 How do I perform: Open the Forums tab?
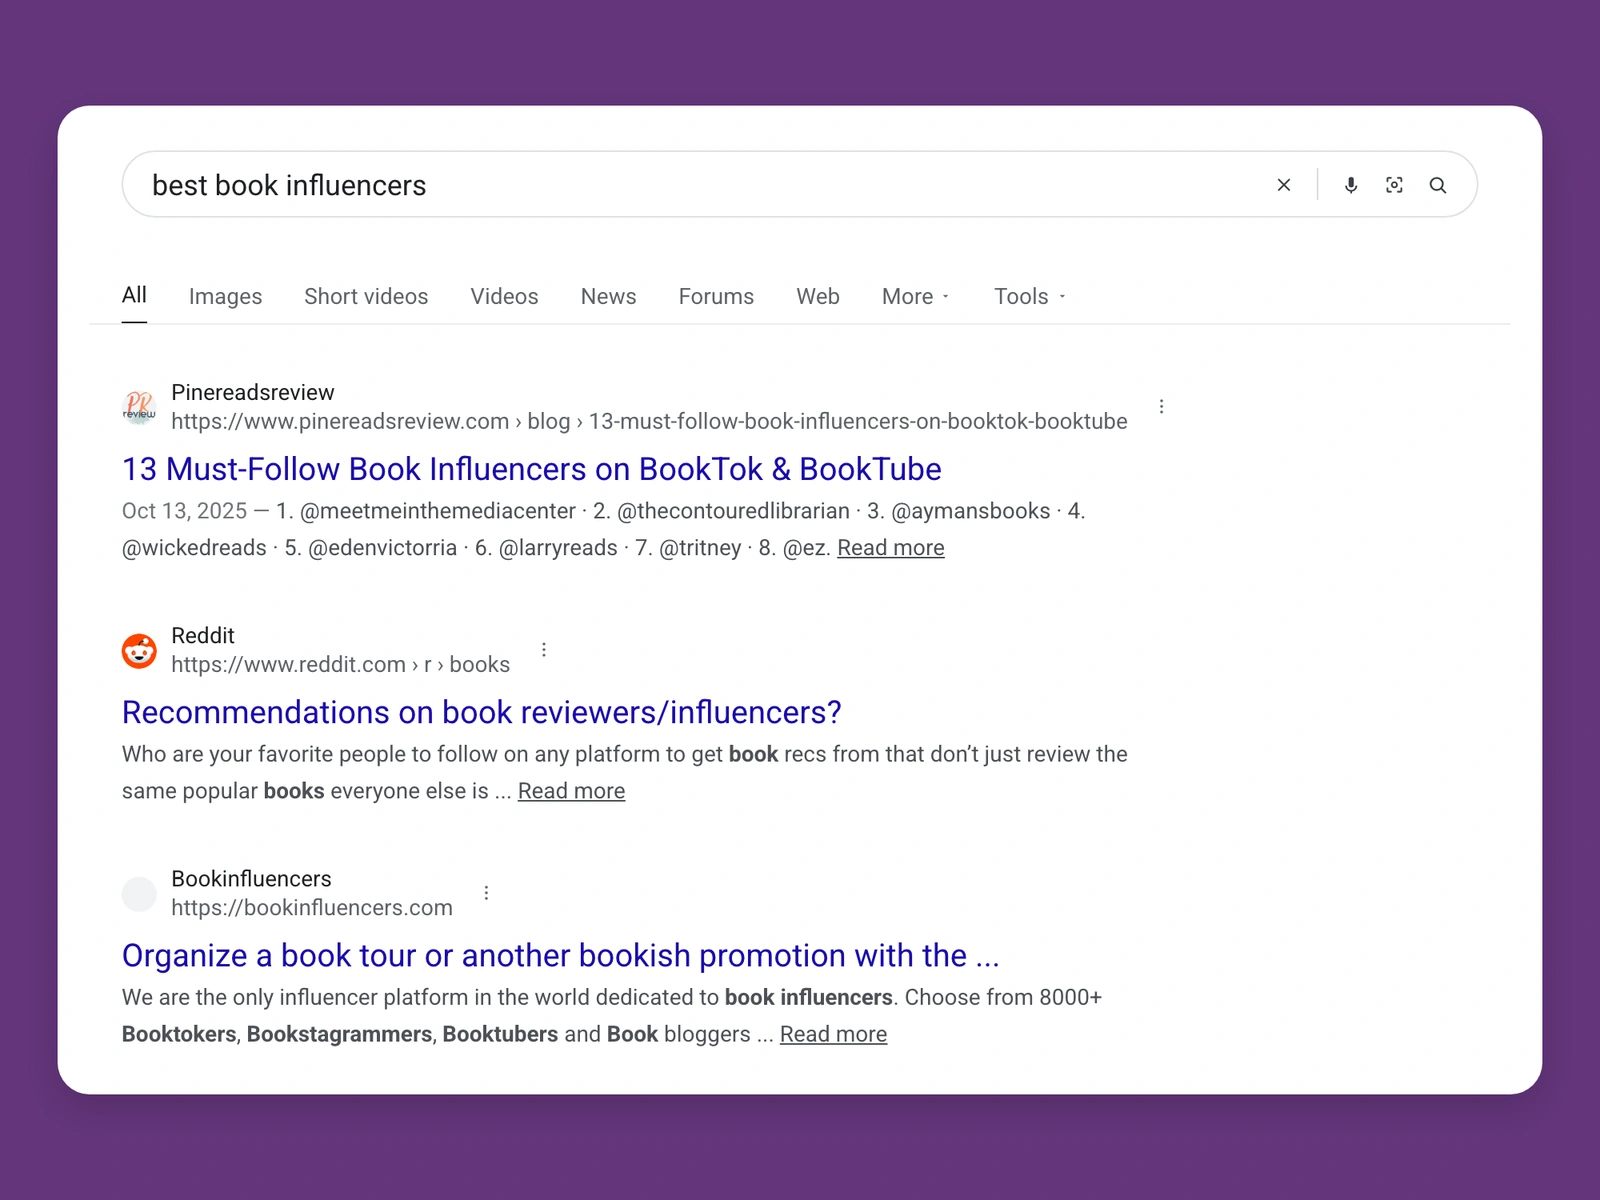tap(716, 296)
